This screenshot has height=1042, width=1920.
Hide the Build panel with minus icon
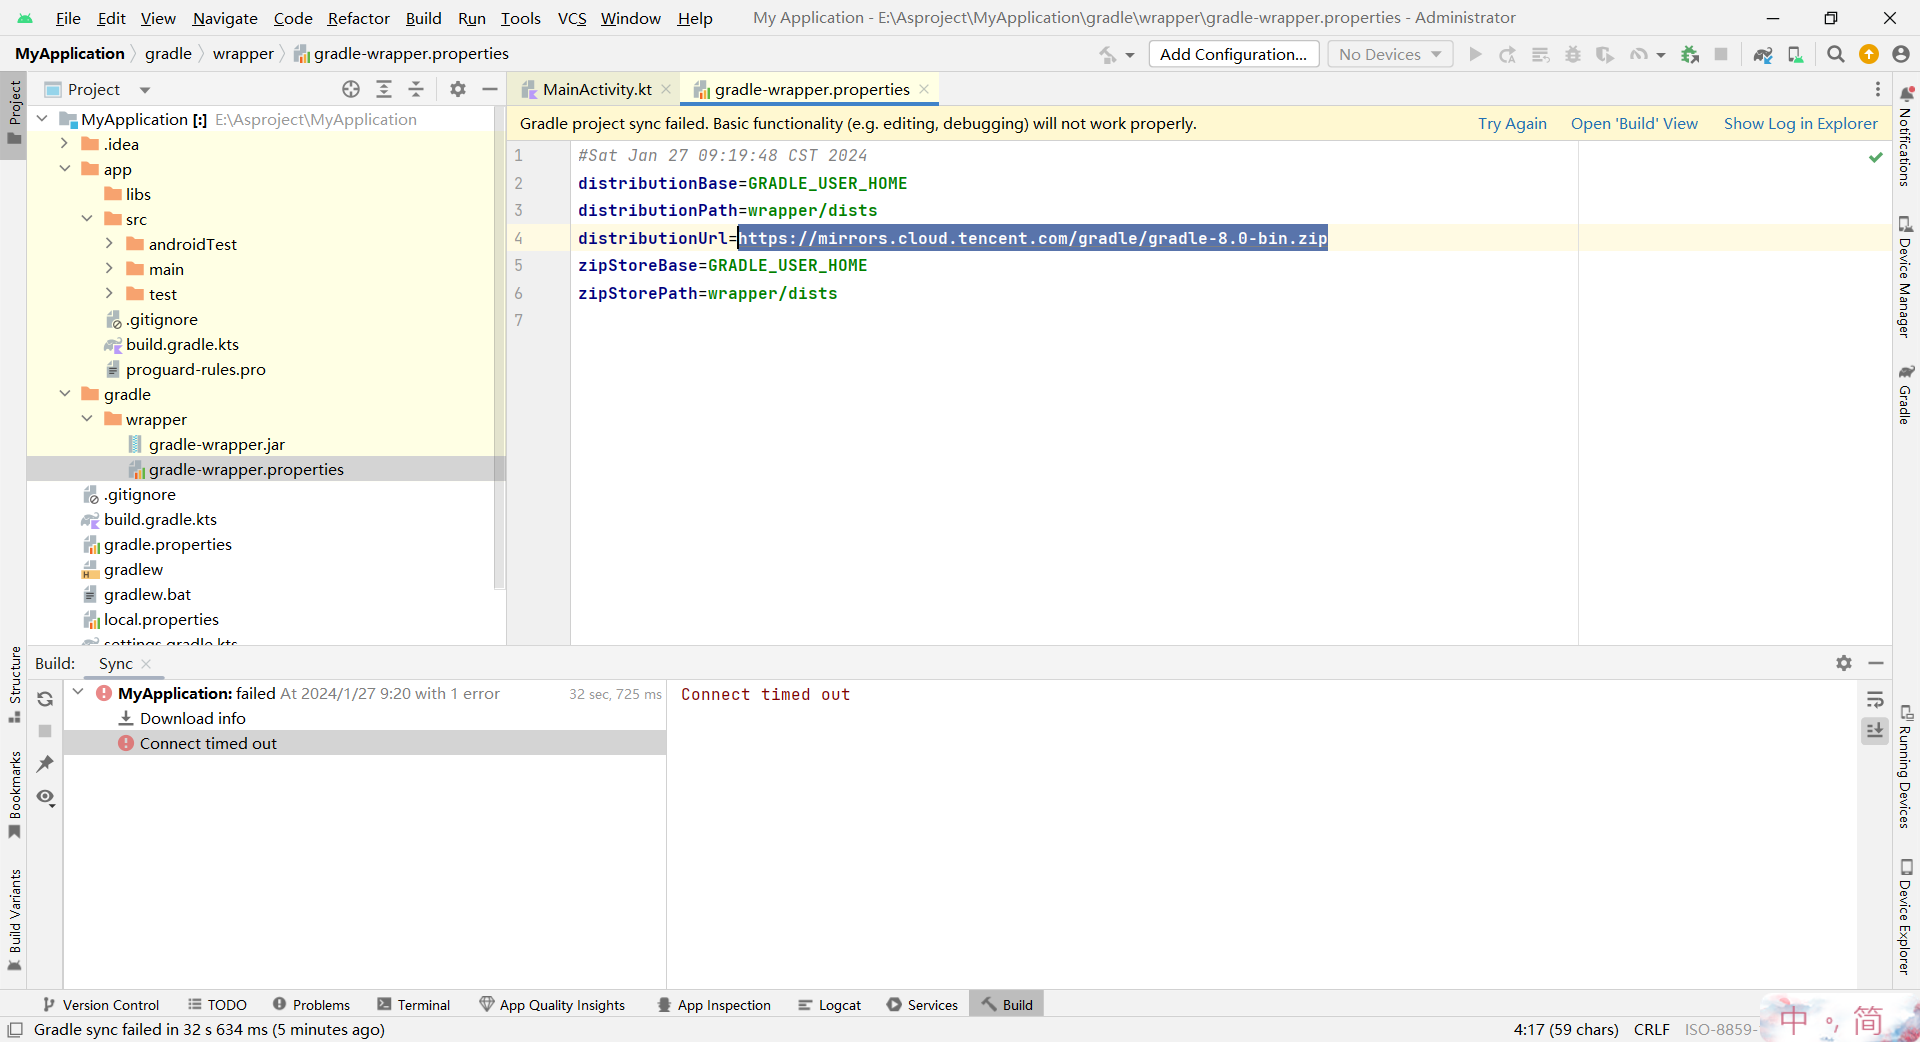tap(1876, 663)
